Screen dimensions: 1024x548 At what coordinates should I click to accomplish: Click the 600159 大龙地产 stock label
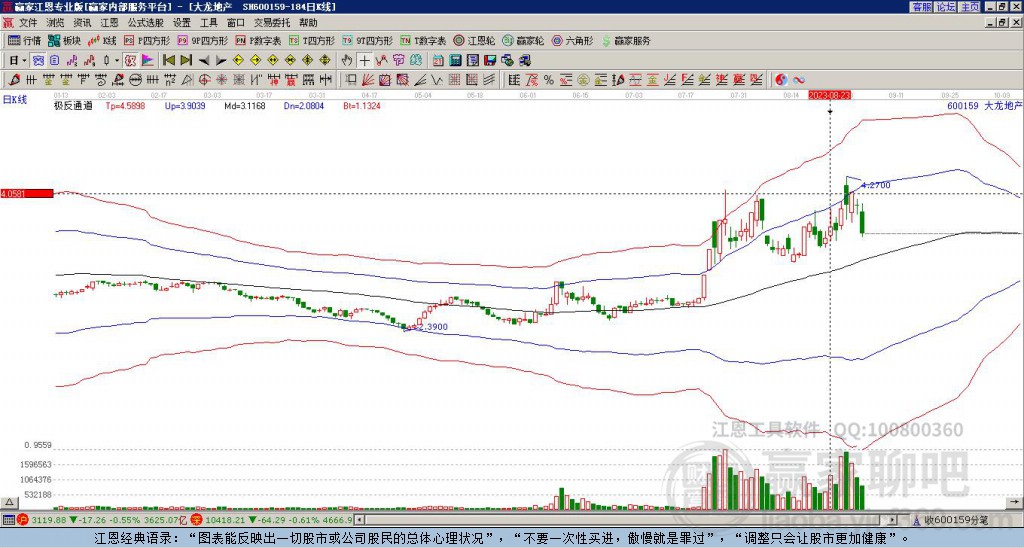pos(984,106)
